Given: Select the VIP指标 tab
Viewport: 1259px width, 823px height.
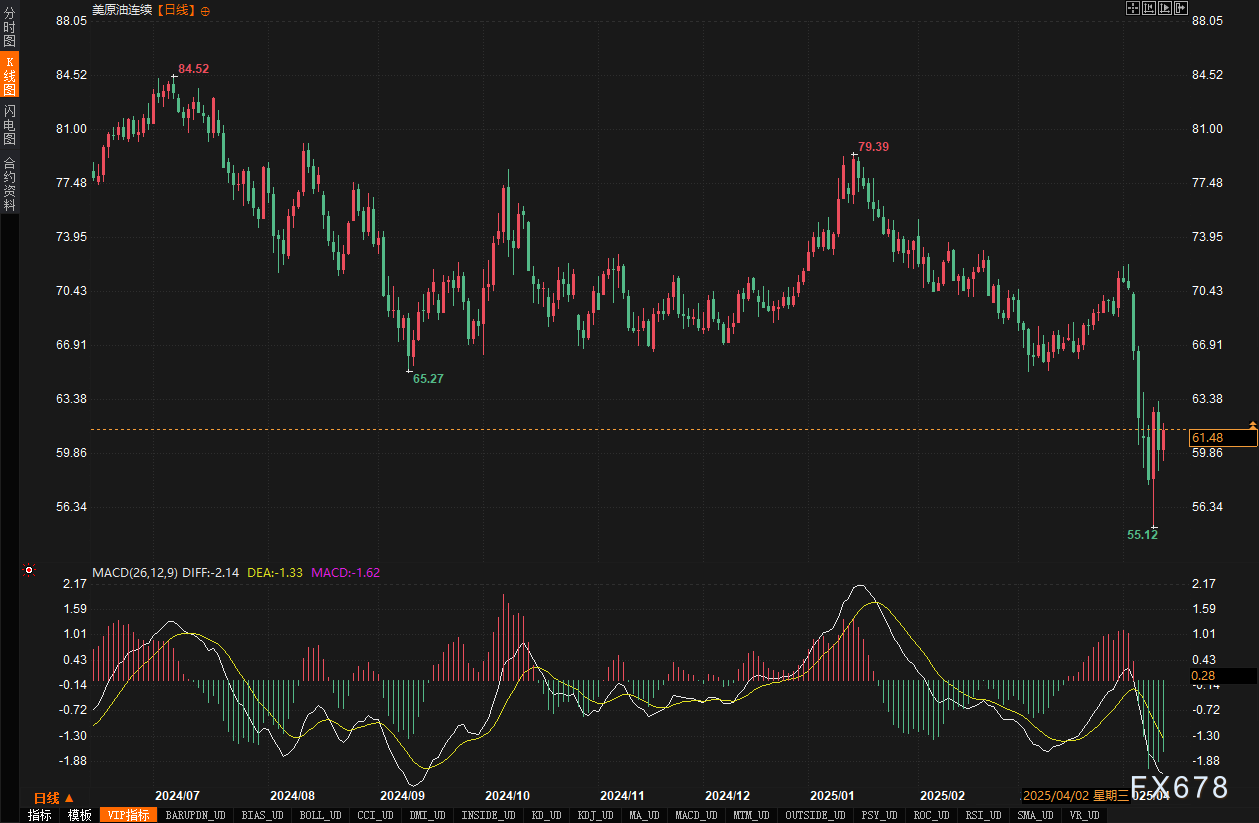Looking at the screenshot, I should point(128,815).
